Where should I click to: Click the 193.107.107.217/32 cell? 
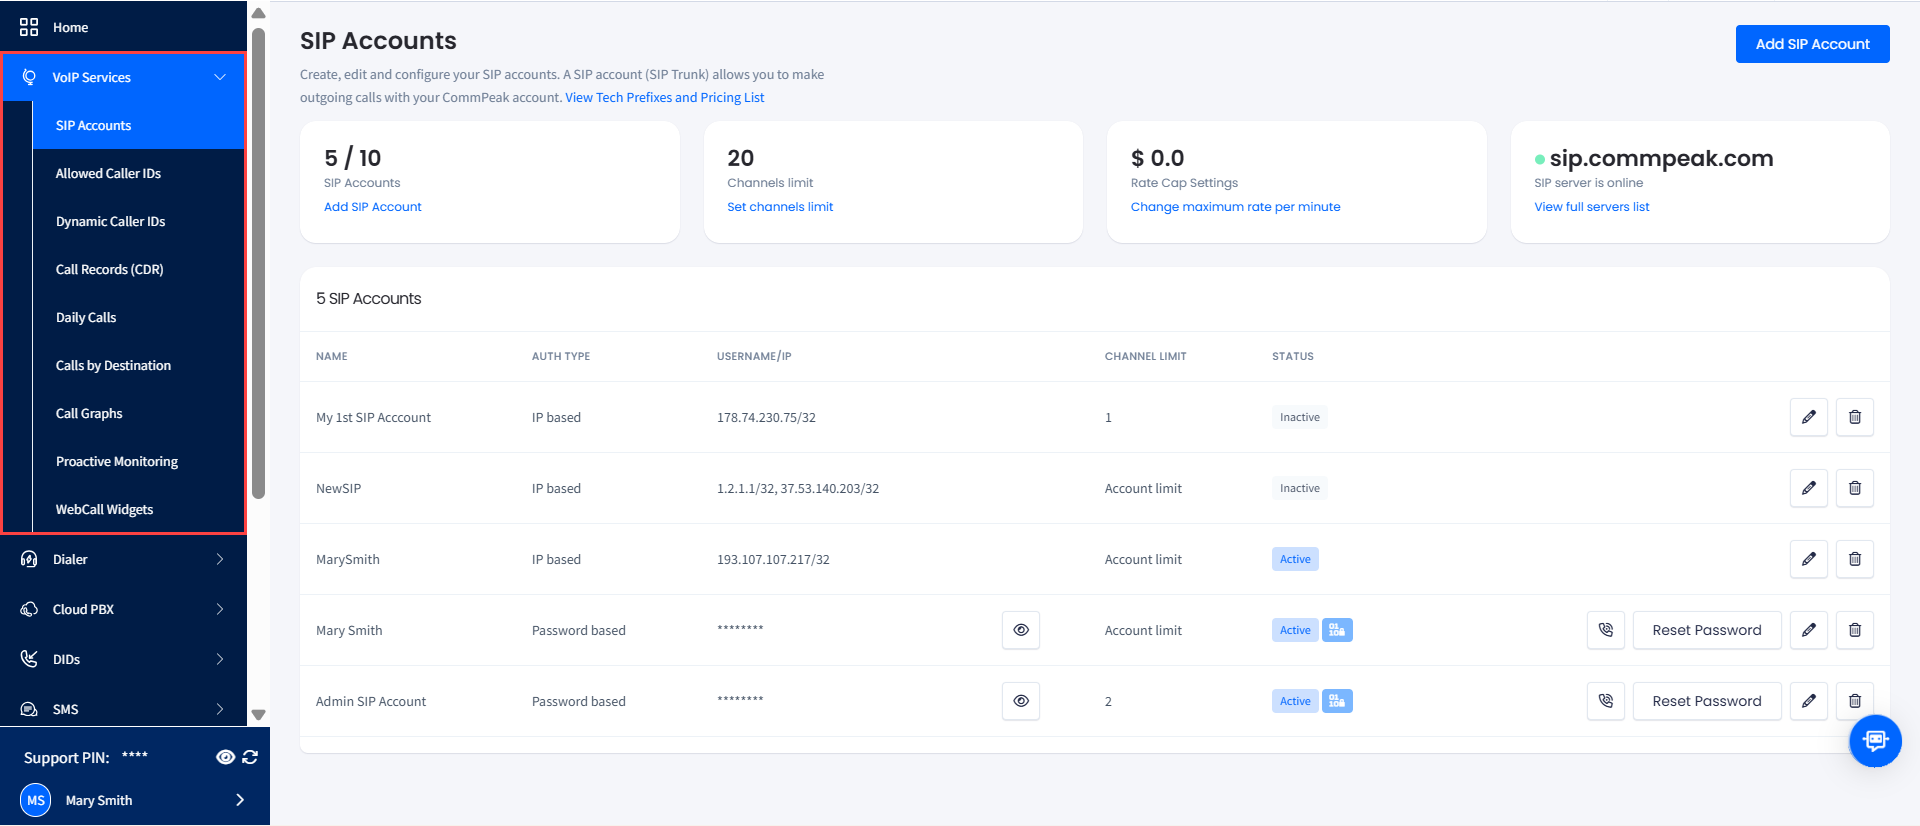(x=773, y=560)
